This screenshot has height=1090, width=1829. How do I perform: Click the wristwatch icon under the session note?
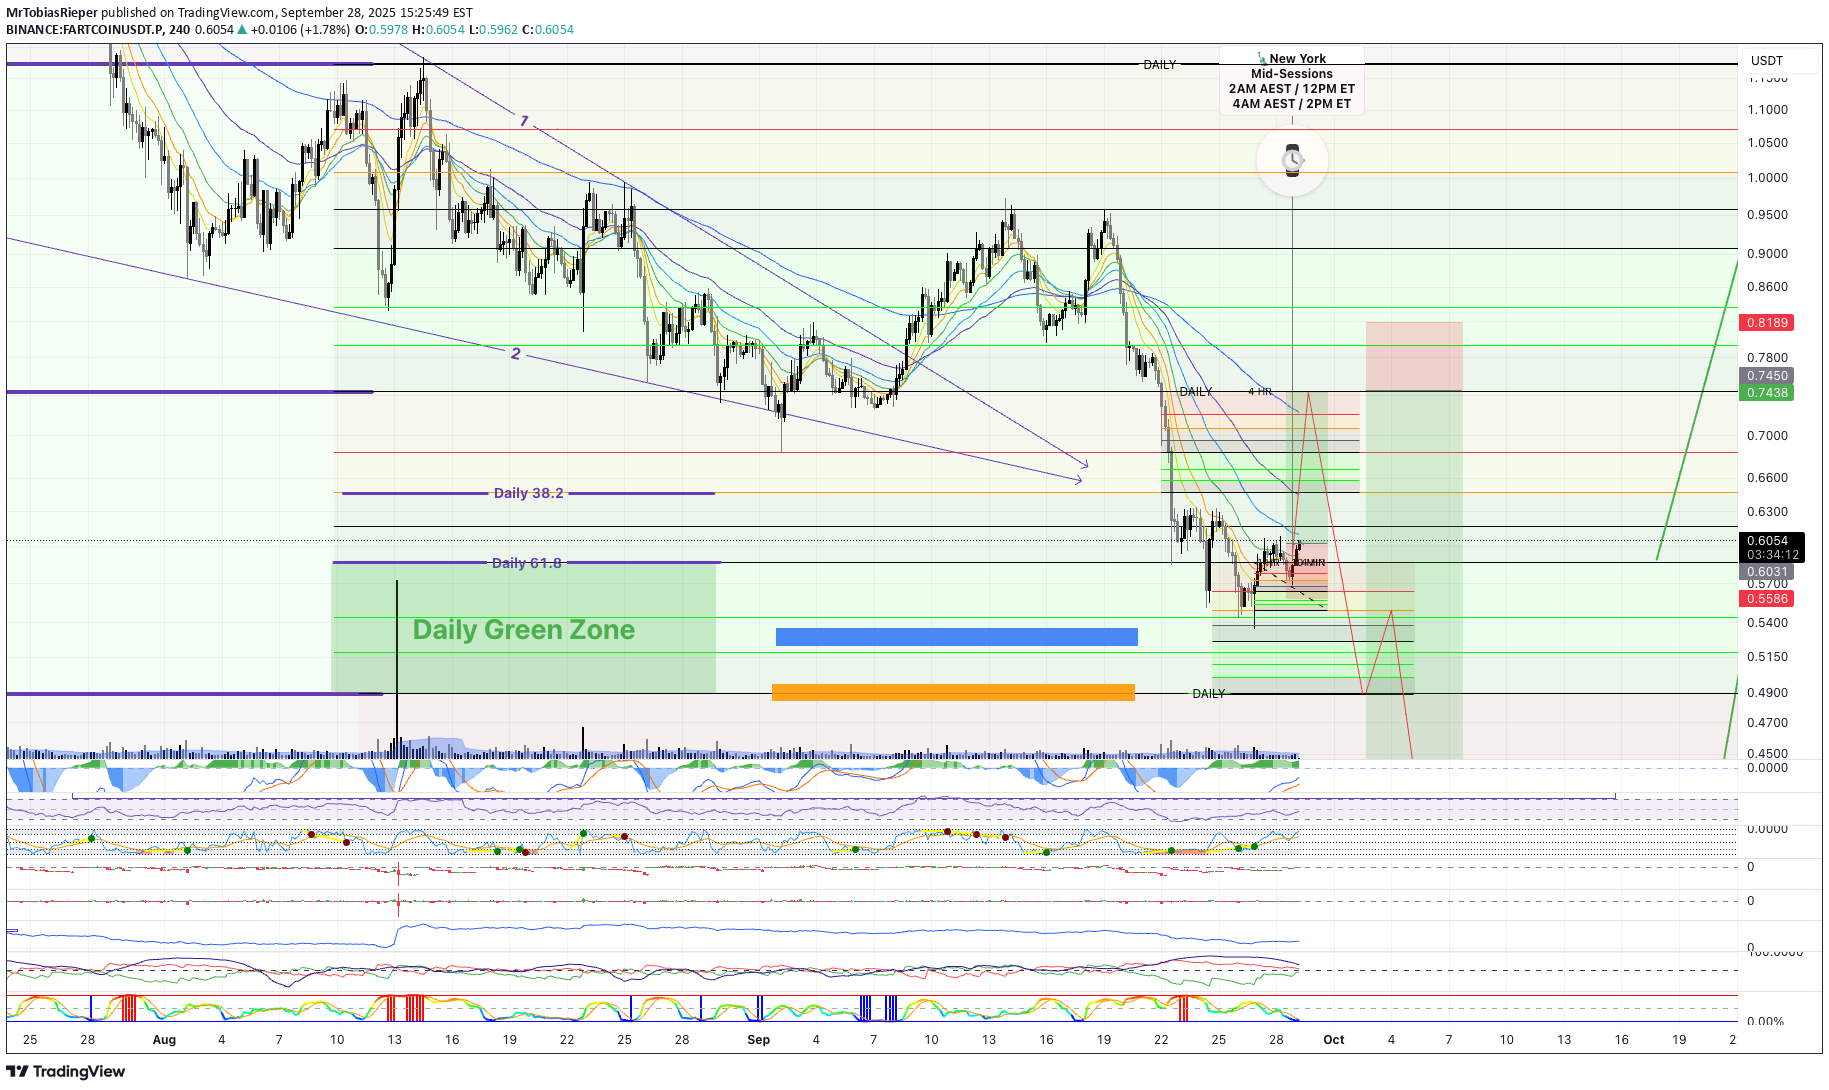[x=1292, y=160]
